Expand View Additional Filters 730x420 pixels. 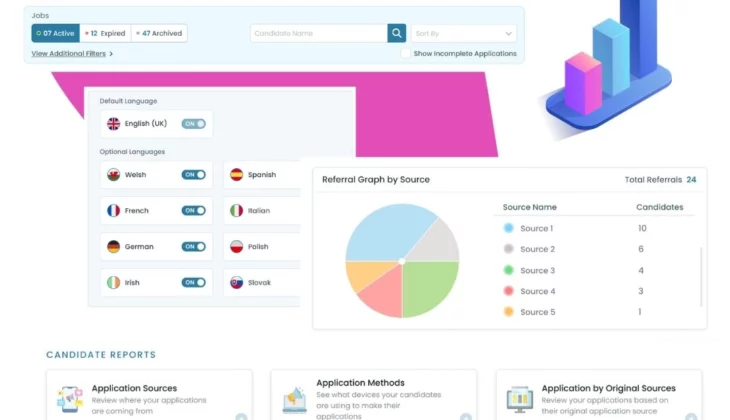click(72, 53)
